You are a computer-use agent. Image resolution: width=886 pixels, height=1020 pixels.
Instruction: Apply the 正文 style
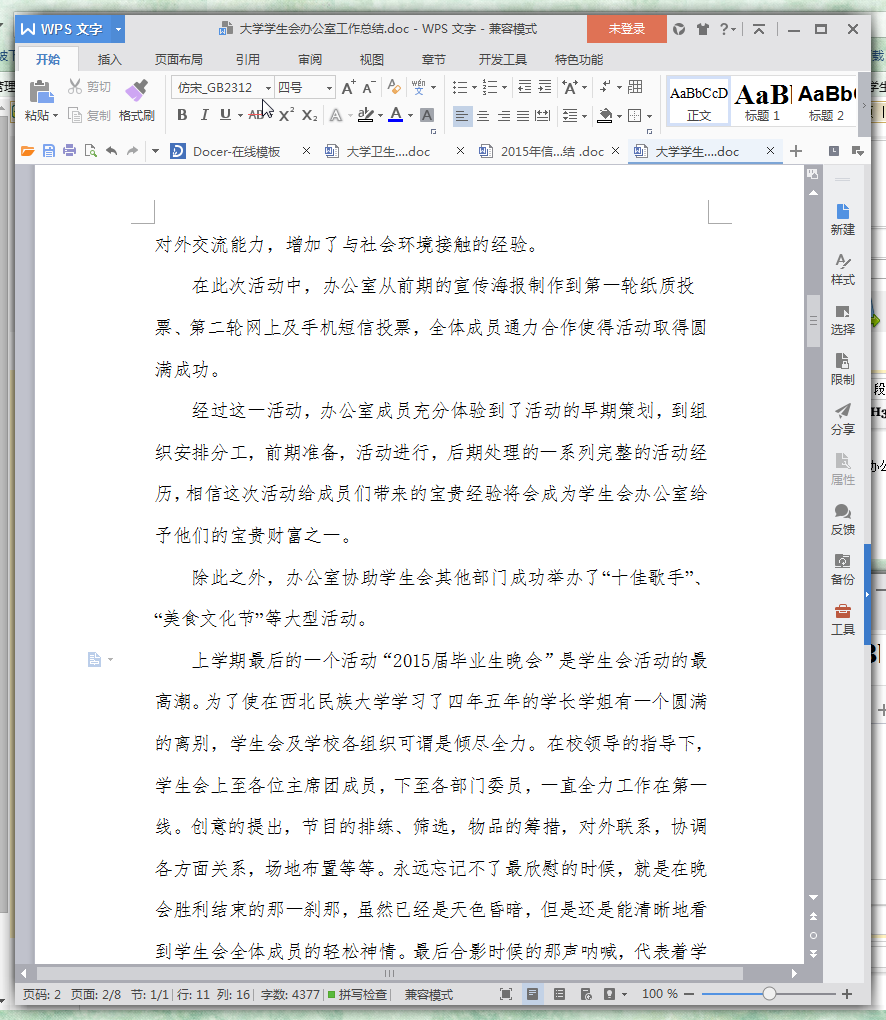(x=699, y=103)
